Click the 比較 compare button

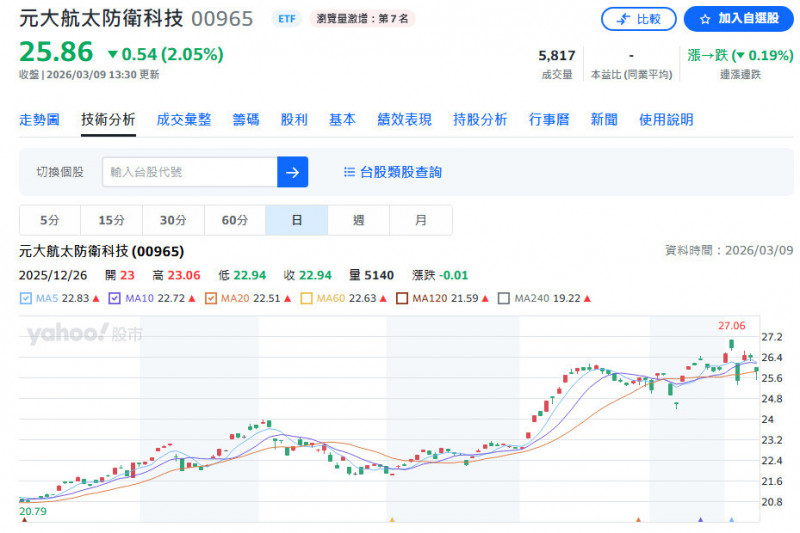click(639, 19)
